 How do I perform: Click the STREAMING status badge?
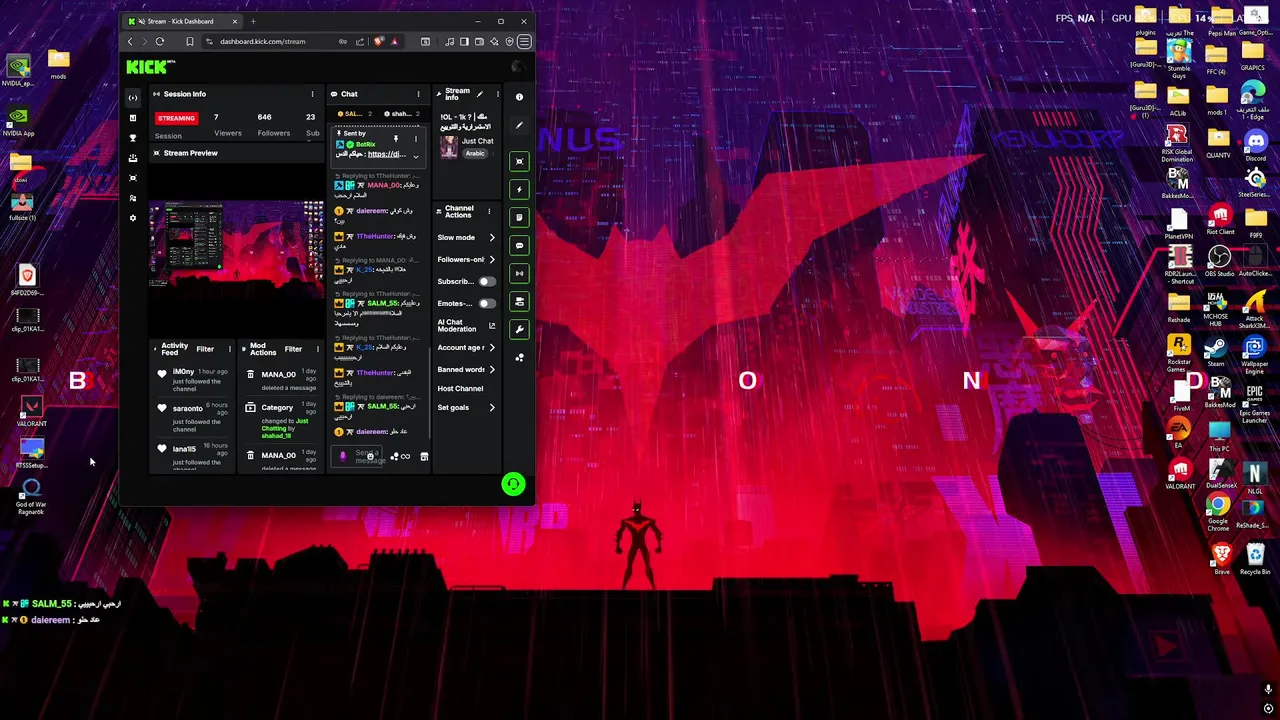(176, 118)
